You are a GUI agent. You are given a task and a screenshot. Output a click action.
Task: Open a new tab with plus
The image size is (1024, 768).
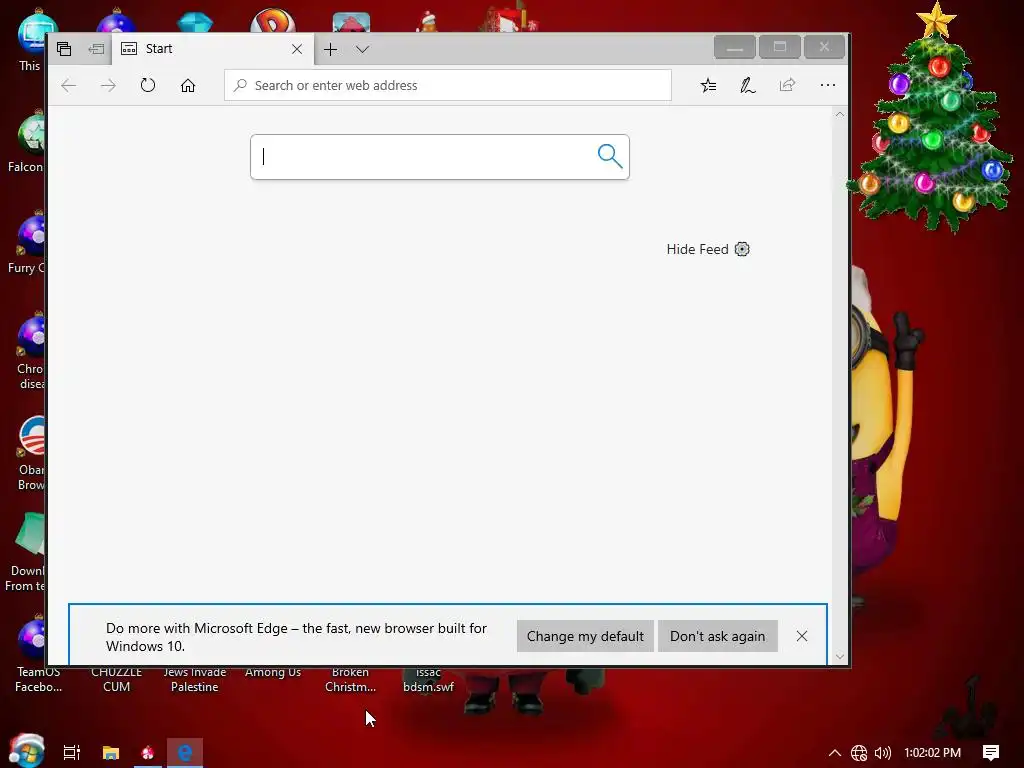click(x=330, y=49)
